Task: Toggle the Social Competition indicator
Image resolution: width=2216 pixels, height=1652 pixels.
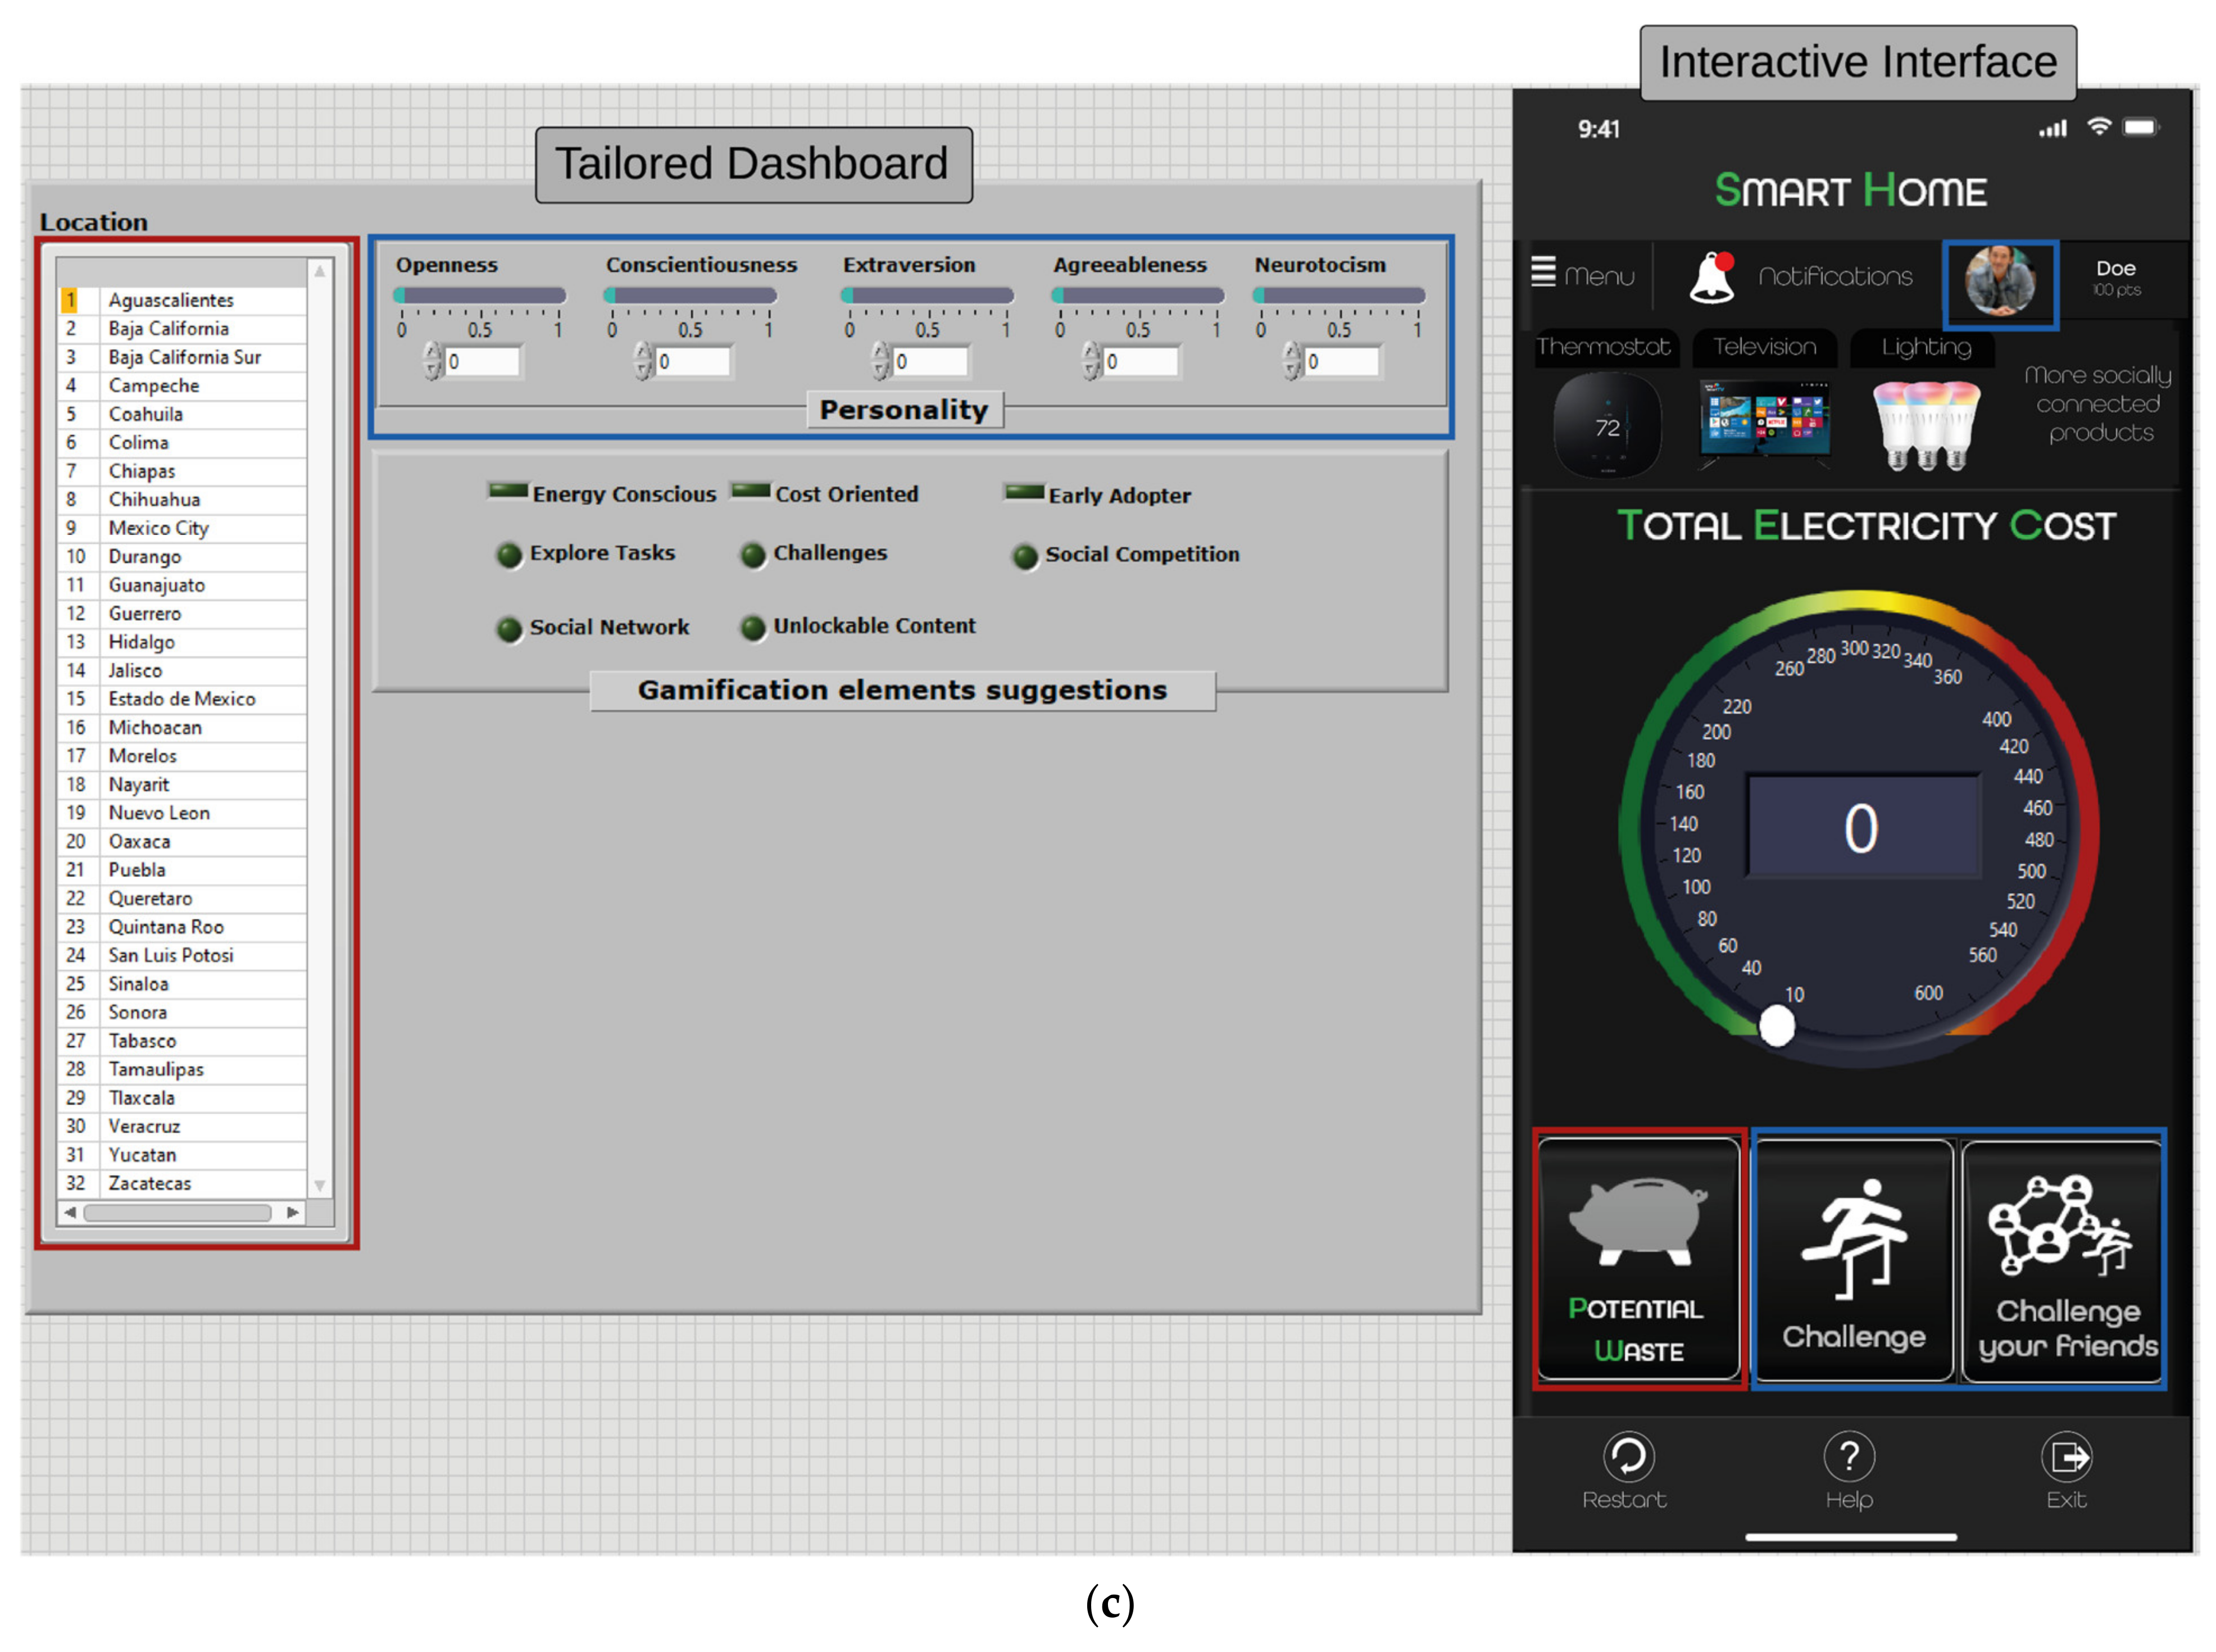Action: tap(1025, 557)
